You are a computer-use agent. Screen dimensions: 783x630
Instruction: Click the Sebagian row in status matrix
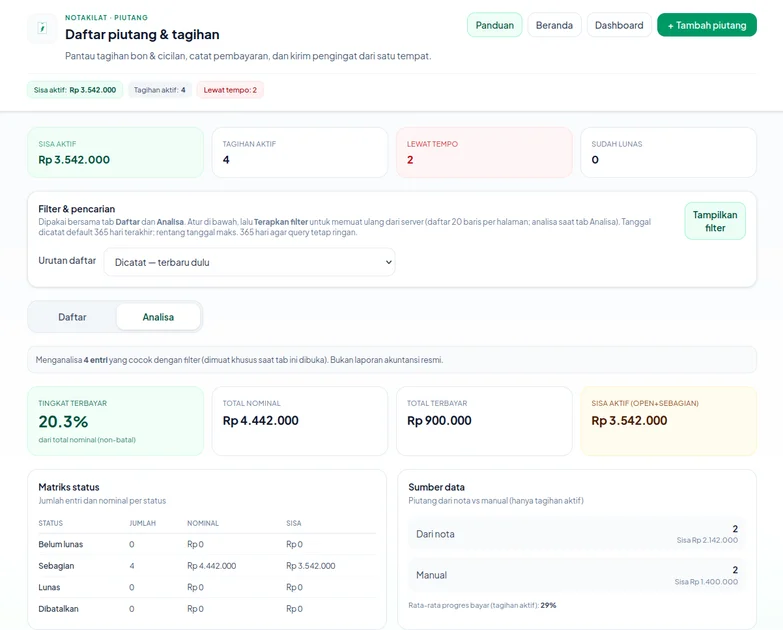click(206, 566)
